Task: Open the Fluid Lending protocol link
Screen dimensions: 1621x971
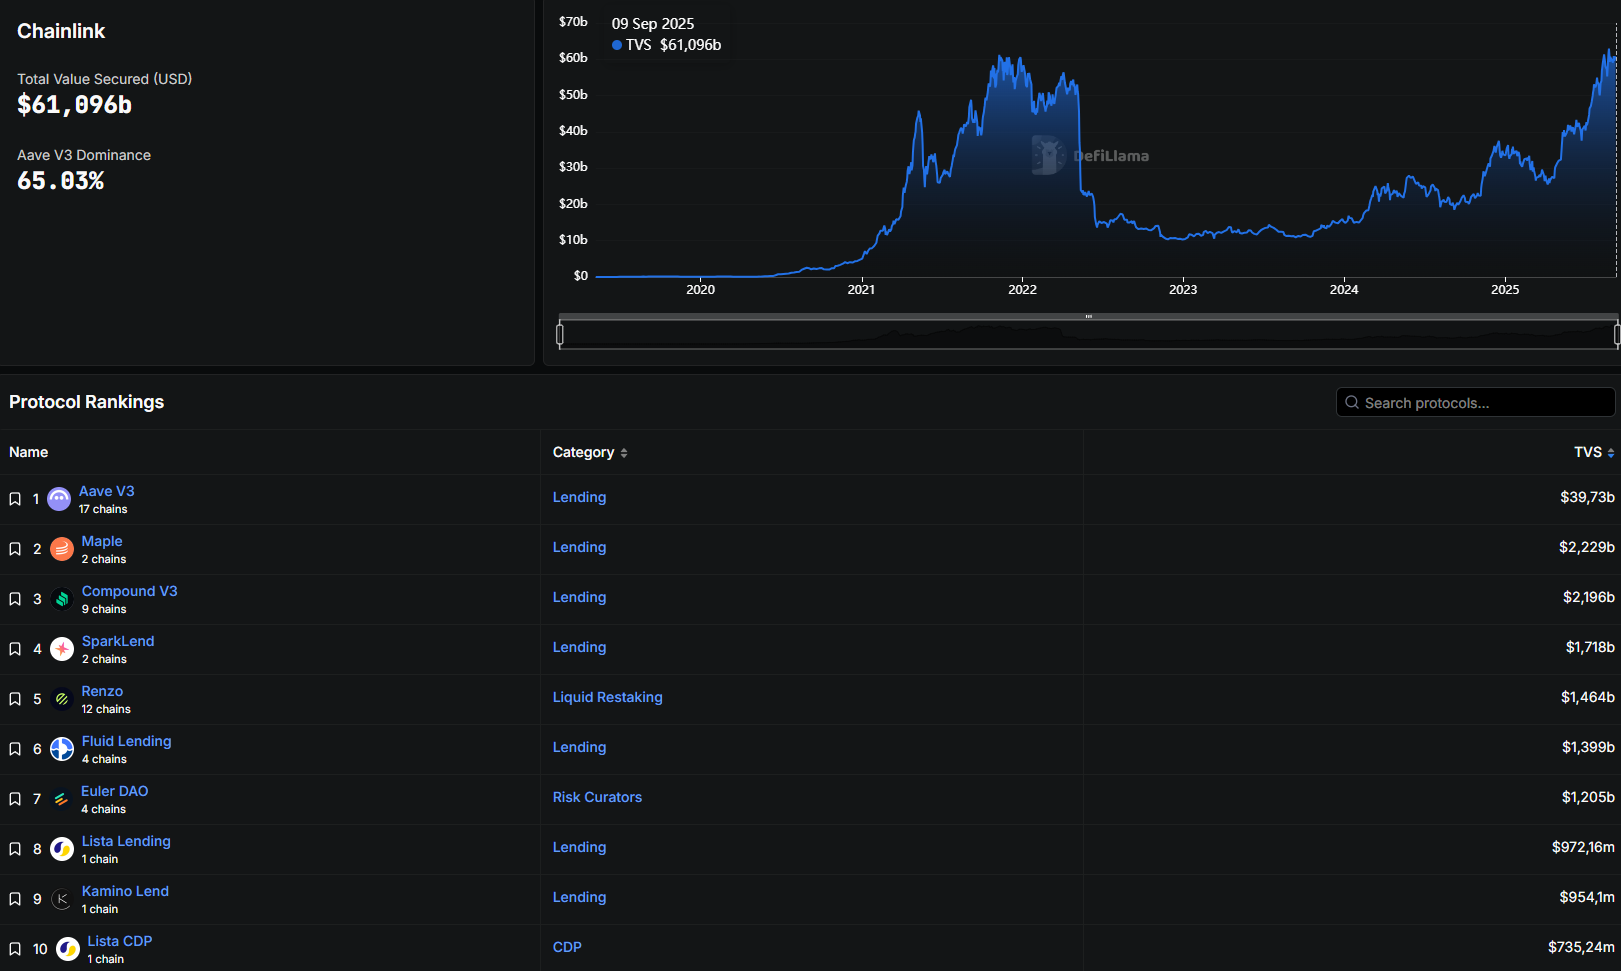Action: pyautogui.click(x=126, y=741)
